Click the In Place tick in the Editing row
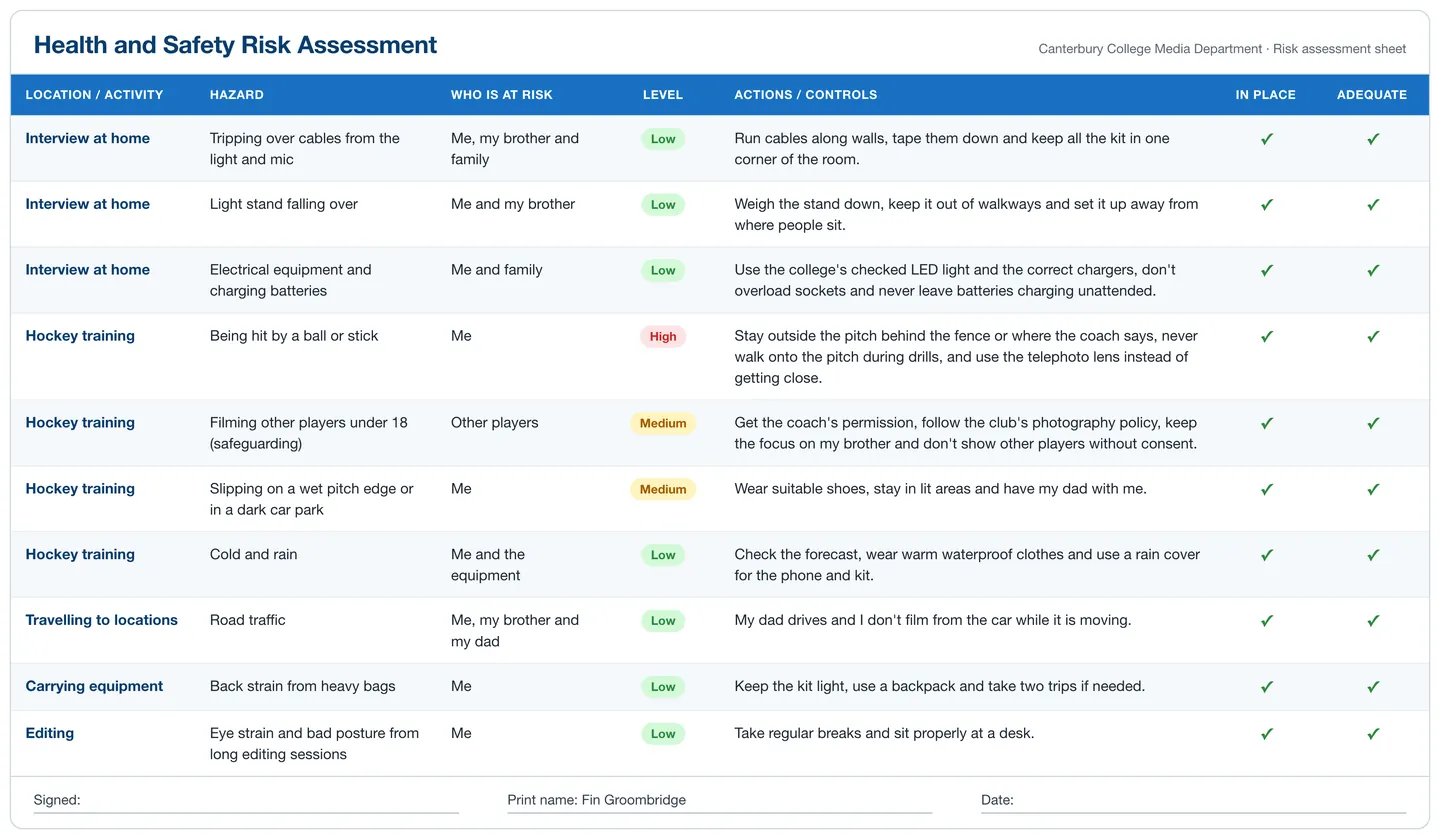 click(1266, 734)
